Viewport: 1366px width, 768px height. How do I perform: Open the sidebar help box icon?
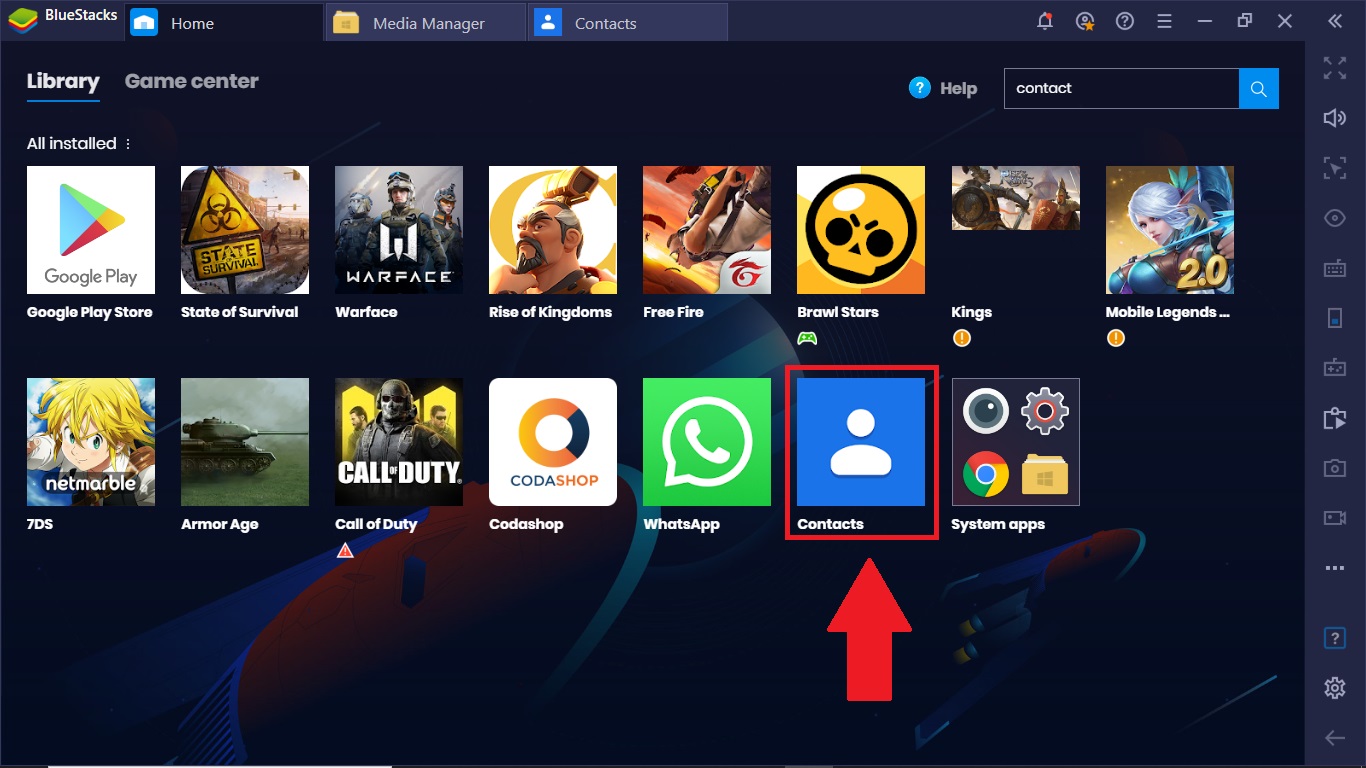pos(1335,638)
